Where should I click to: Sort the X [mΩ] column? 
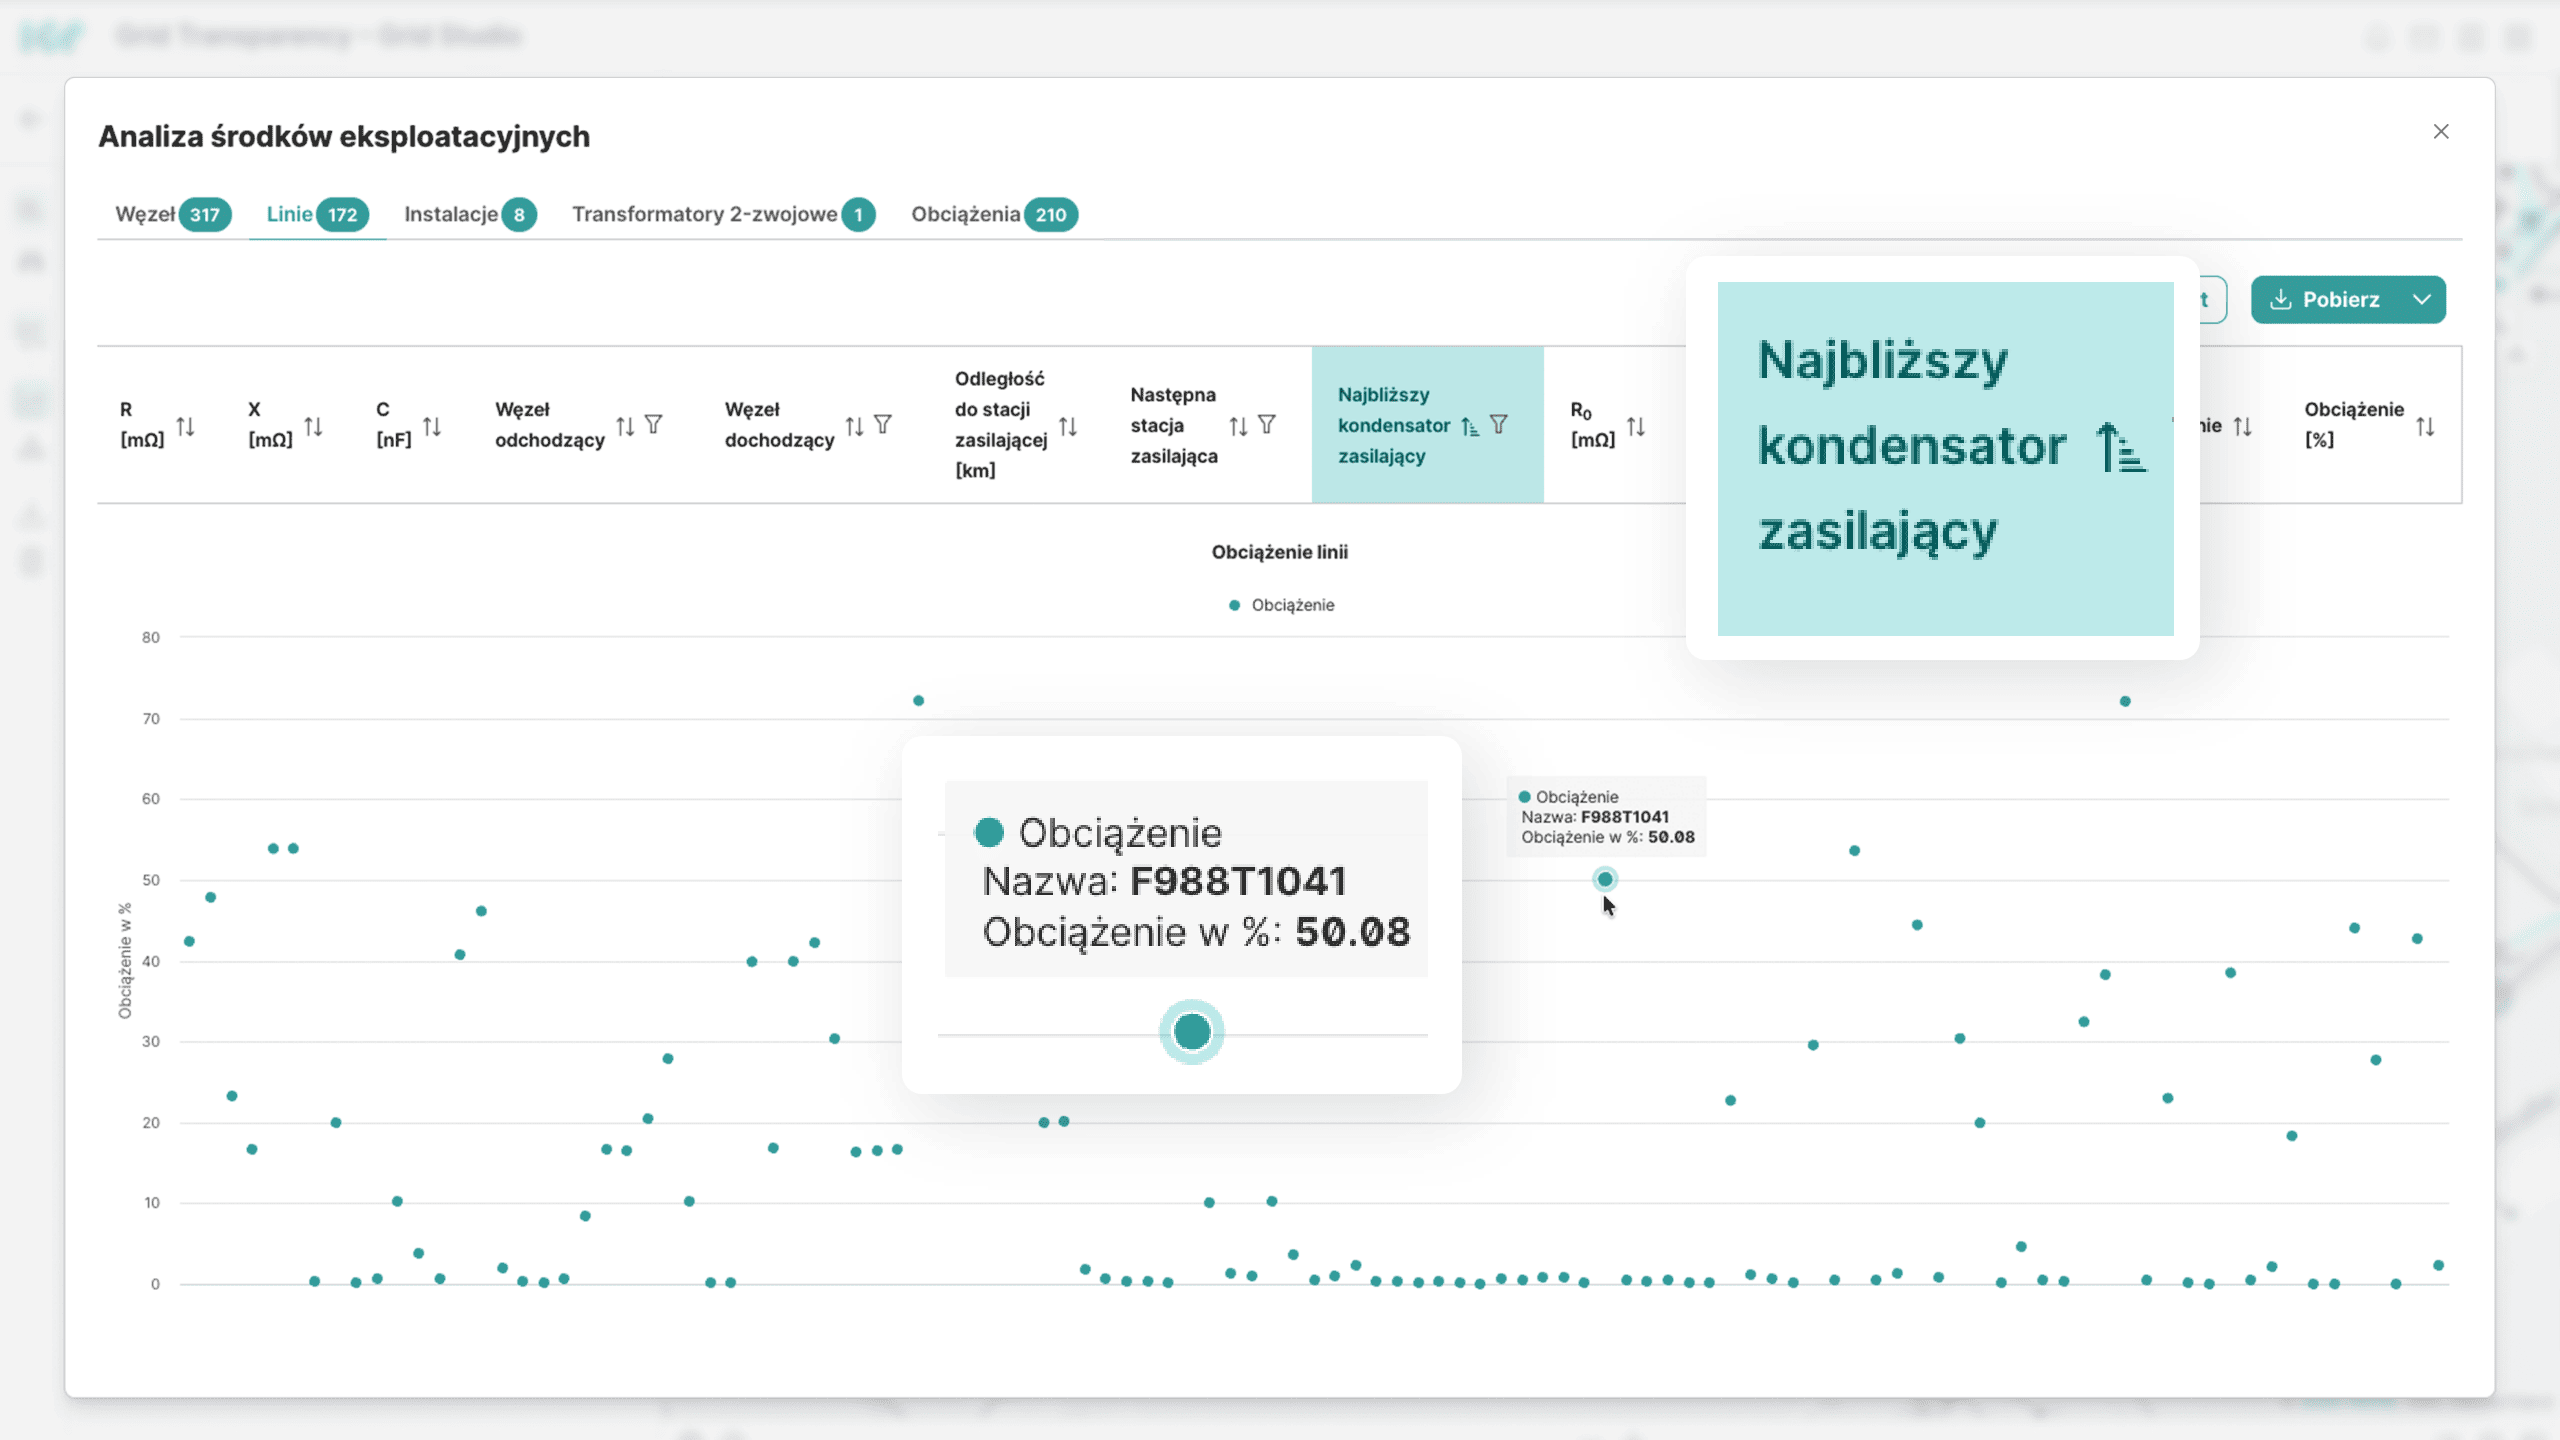click(x=313, y=427)
